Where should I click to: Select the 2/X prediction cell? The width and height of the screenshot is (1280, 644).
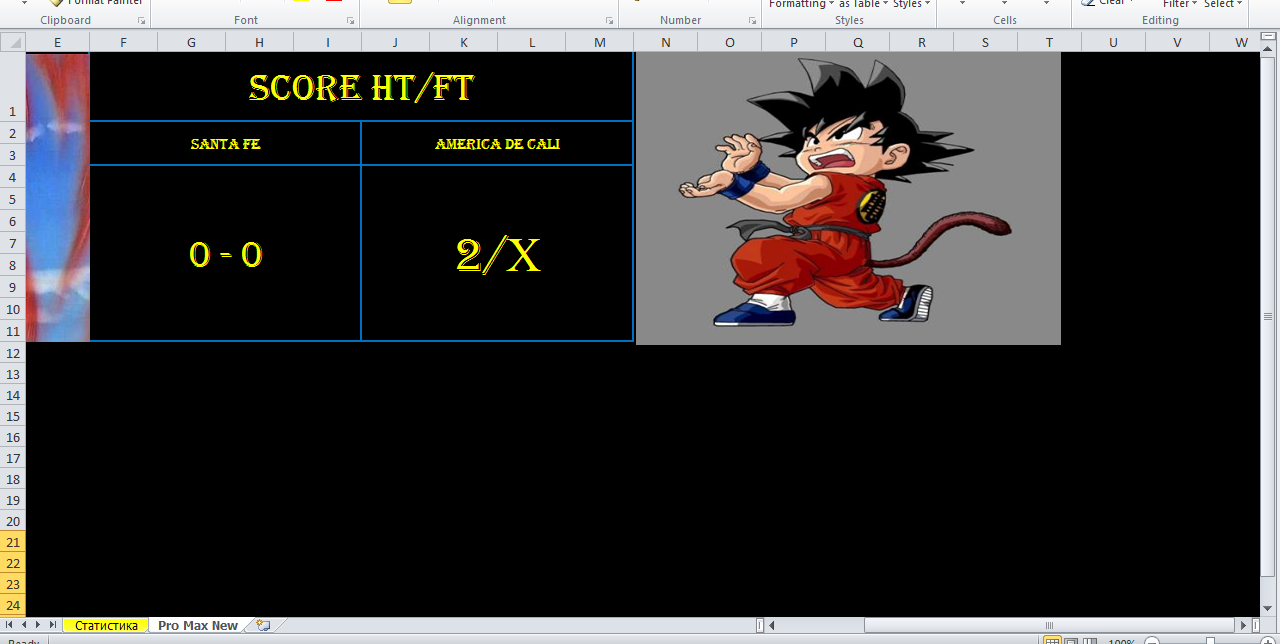point(497,254)
